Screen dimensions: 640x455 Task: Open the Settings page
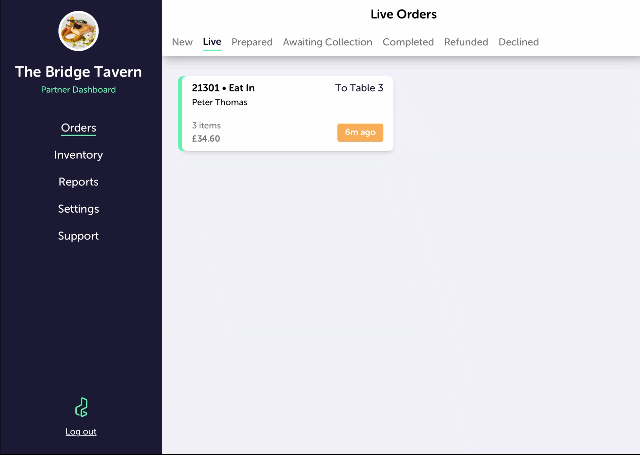click(x=78, y=209)
